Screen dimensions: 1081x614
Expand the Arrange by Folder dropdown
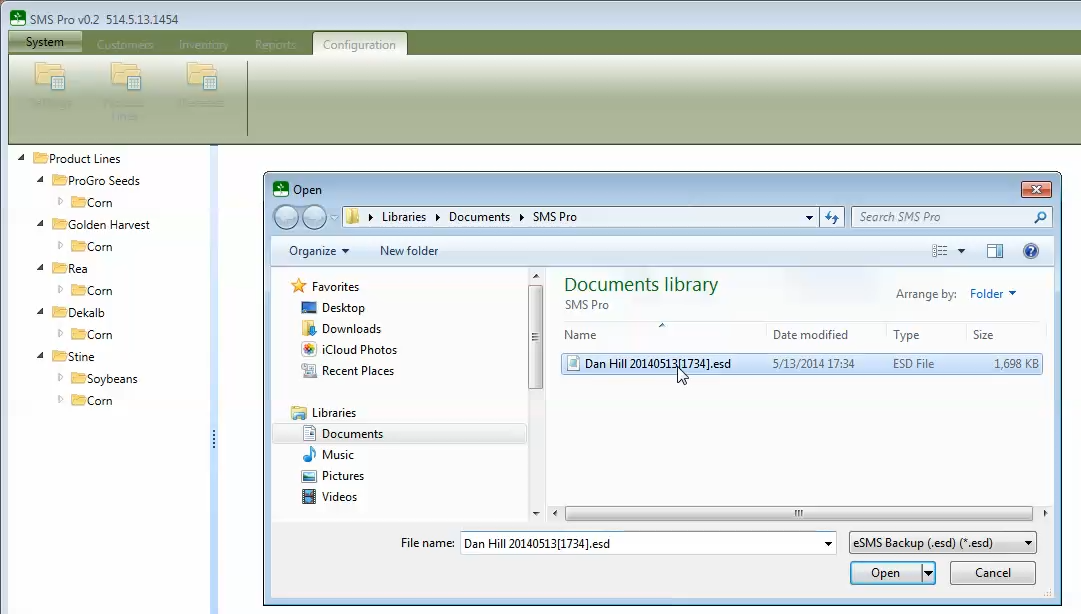[993, 294]
